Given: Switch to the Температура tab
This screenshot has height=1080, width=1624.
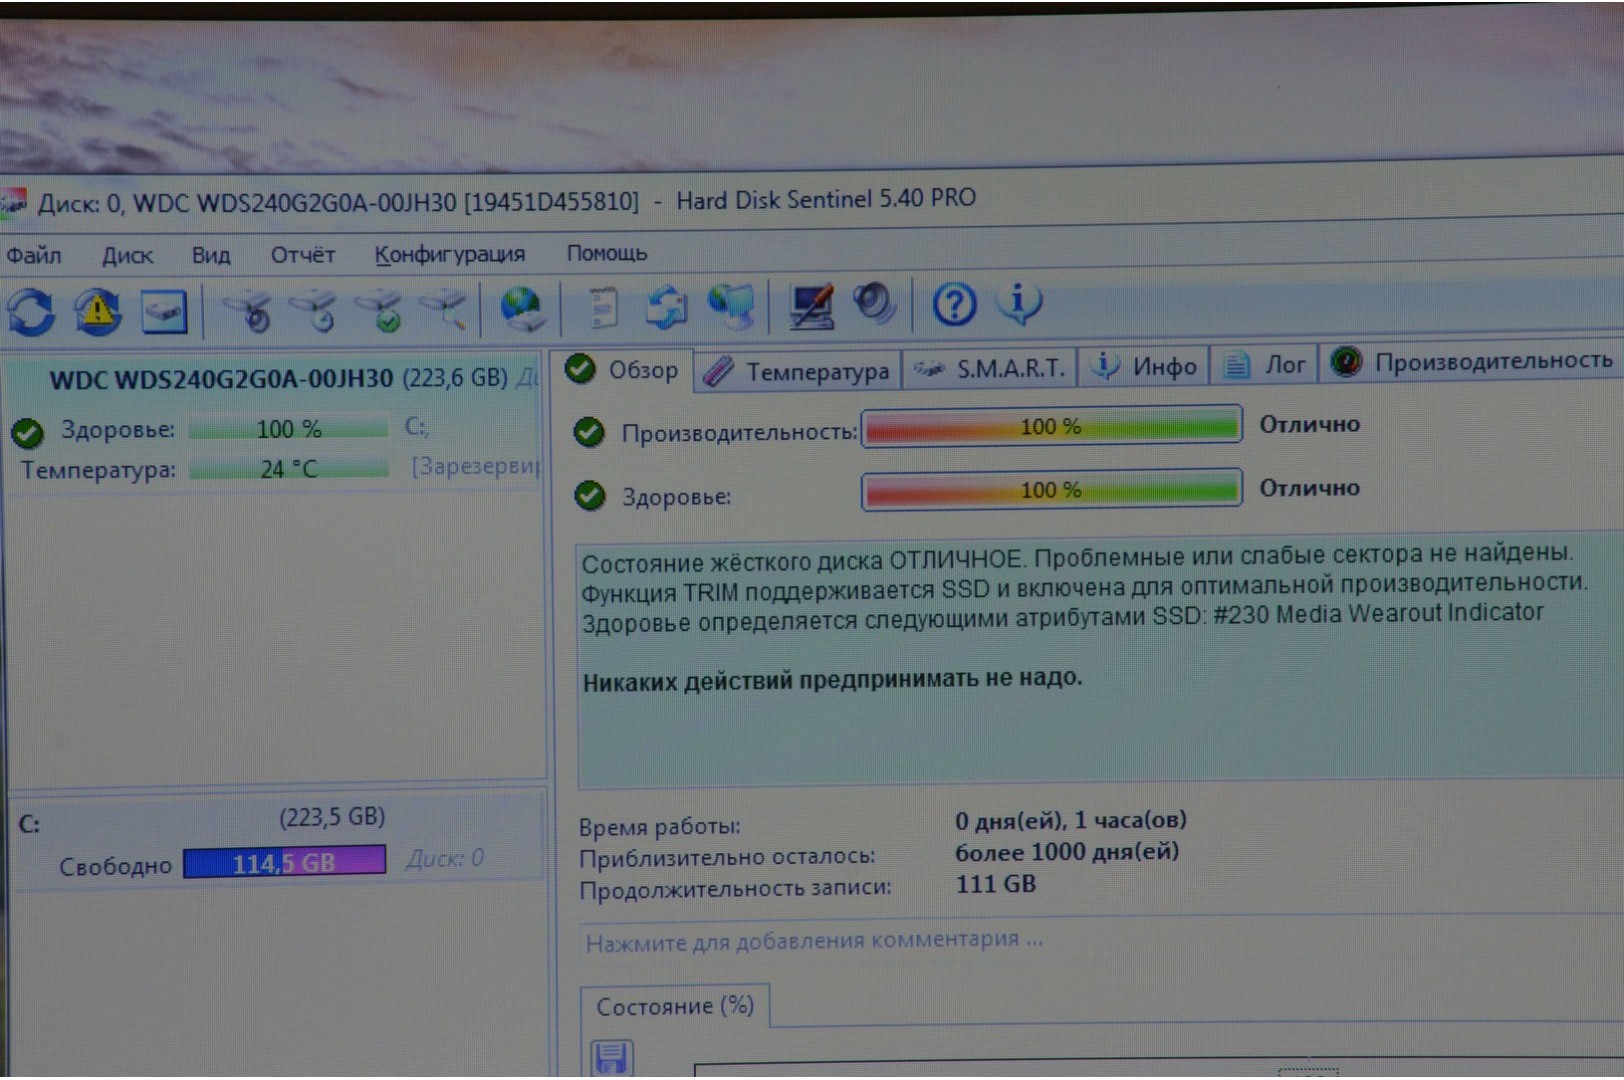Looking at the screenshot, I should [x=796, y=371].
